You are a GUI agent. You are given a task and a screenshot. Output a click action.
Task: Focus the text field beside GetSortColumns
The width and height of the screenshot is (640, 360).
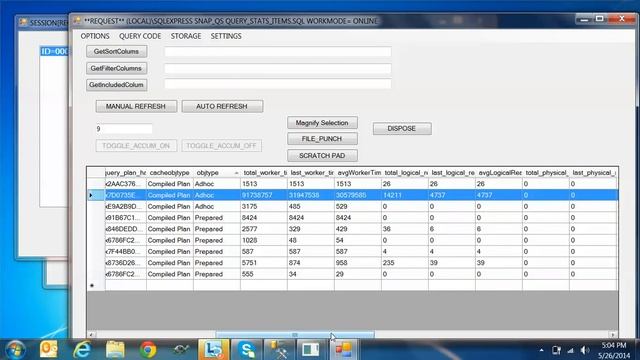tap(278, 51)
